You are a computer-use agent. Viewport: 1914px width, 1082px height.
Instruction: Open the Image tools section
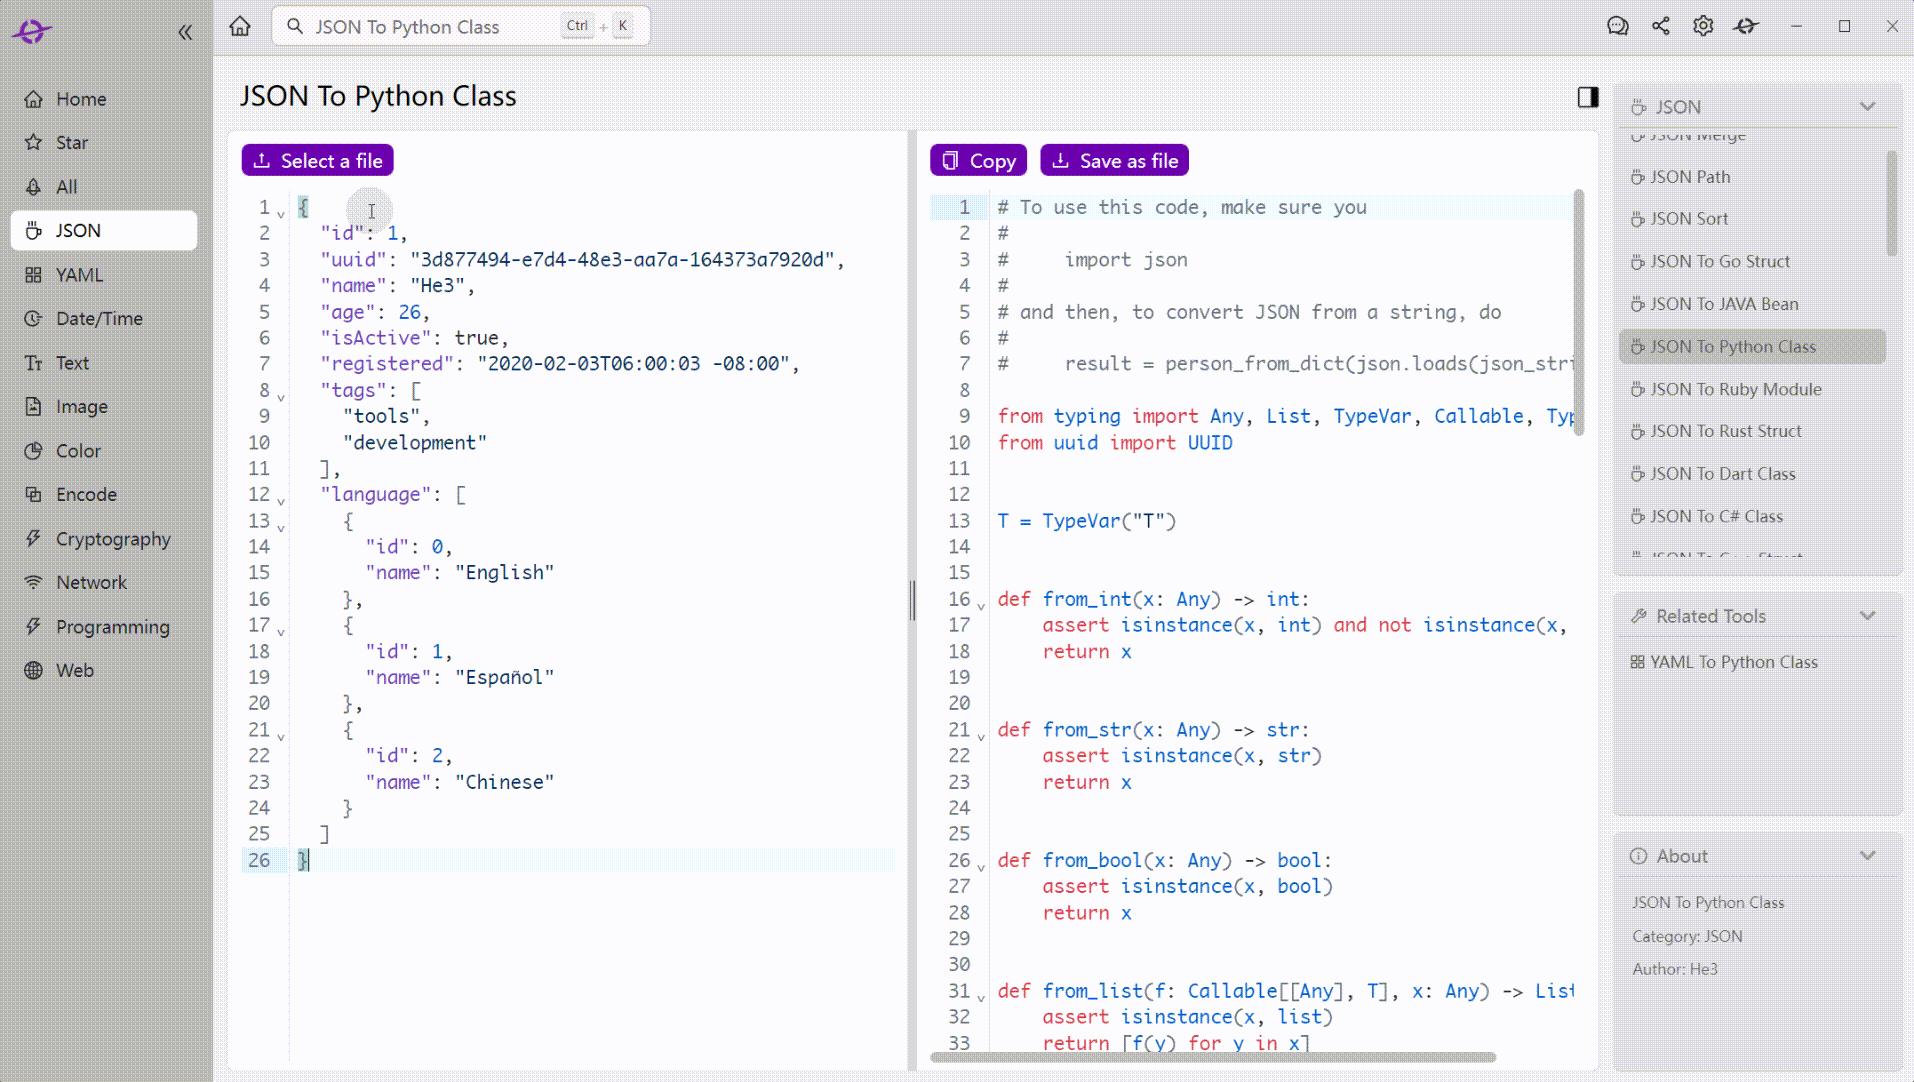[x=82, y=406]
